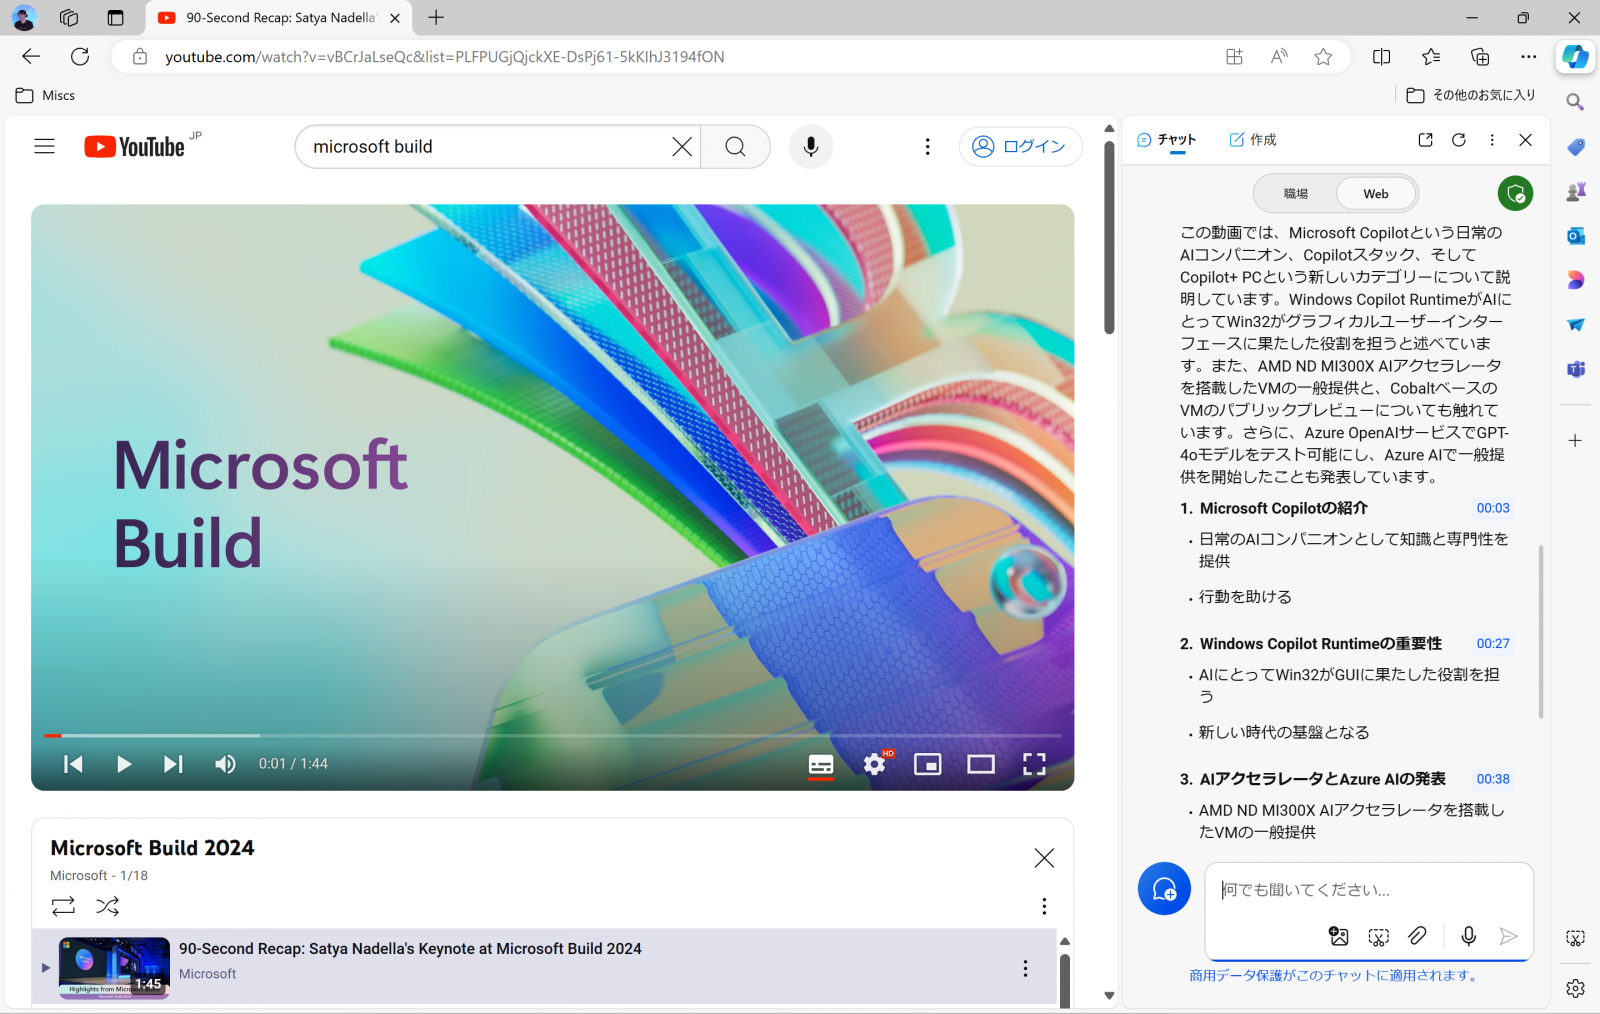Jump to timestamp 00:38
This screenshot has width=1600, height=1014.
pyautogui.click(x=1493, y=779)
